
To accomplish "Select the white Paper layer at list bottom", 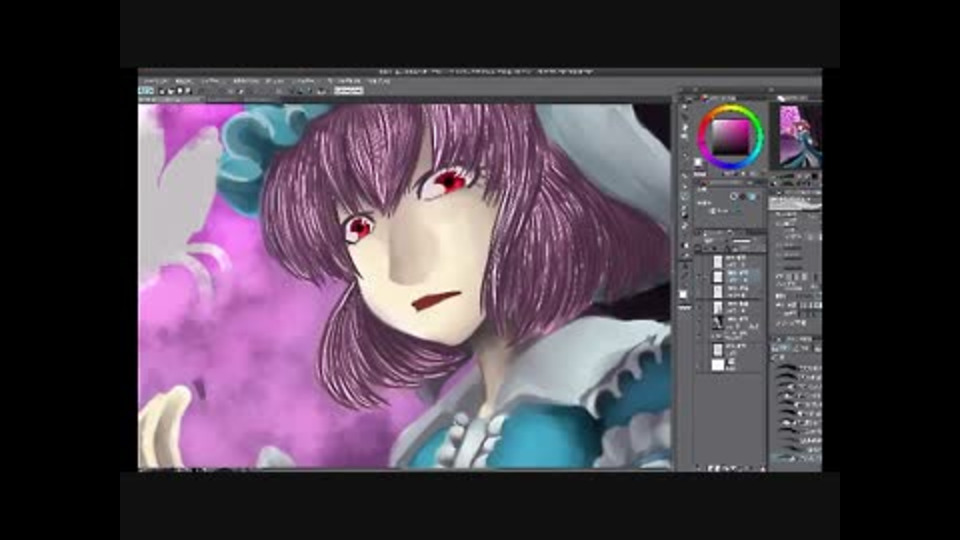I will point(732,365).
